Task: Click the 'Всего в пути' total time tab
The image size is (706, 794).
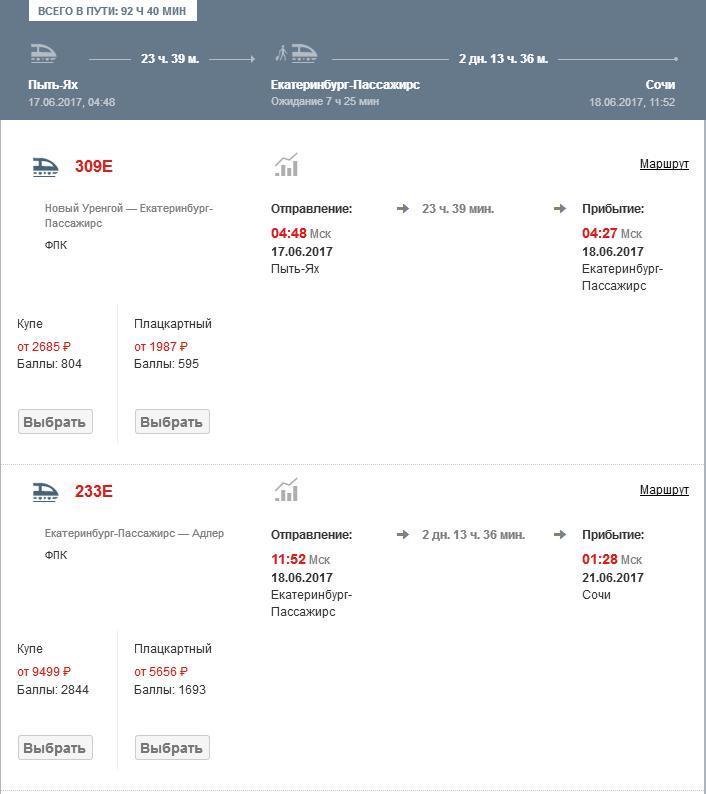Action: [112, 11]
